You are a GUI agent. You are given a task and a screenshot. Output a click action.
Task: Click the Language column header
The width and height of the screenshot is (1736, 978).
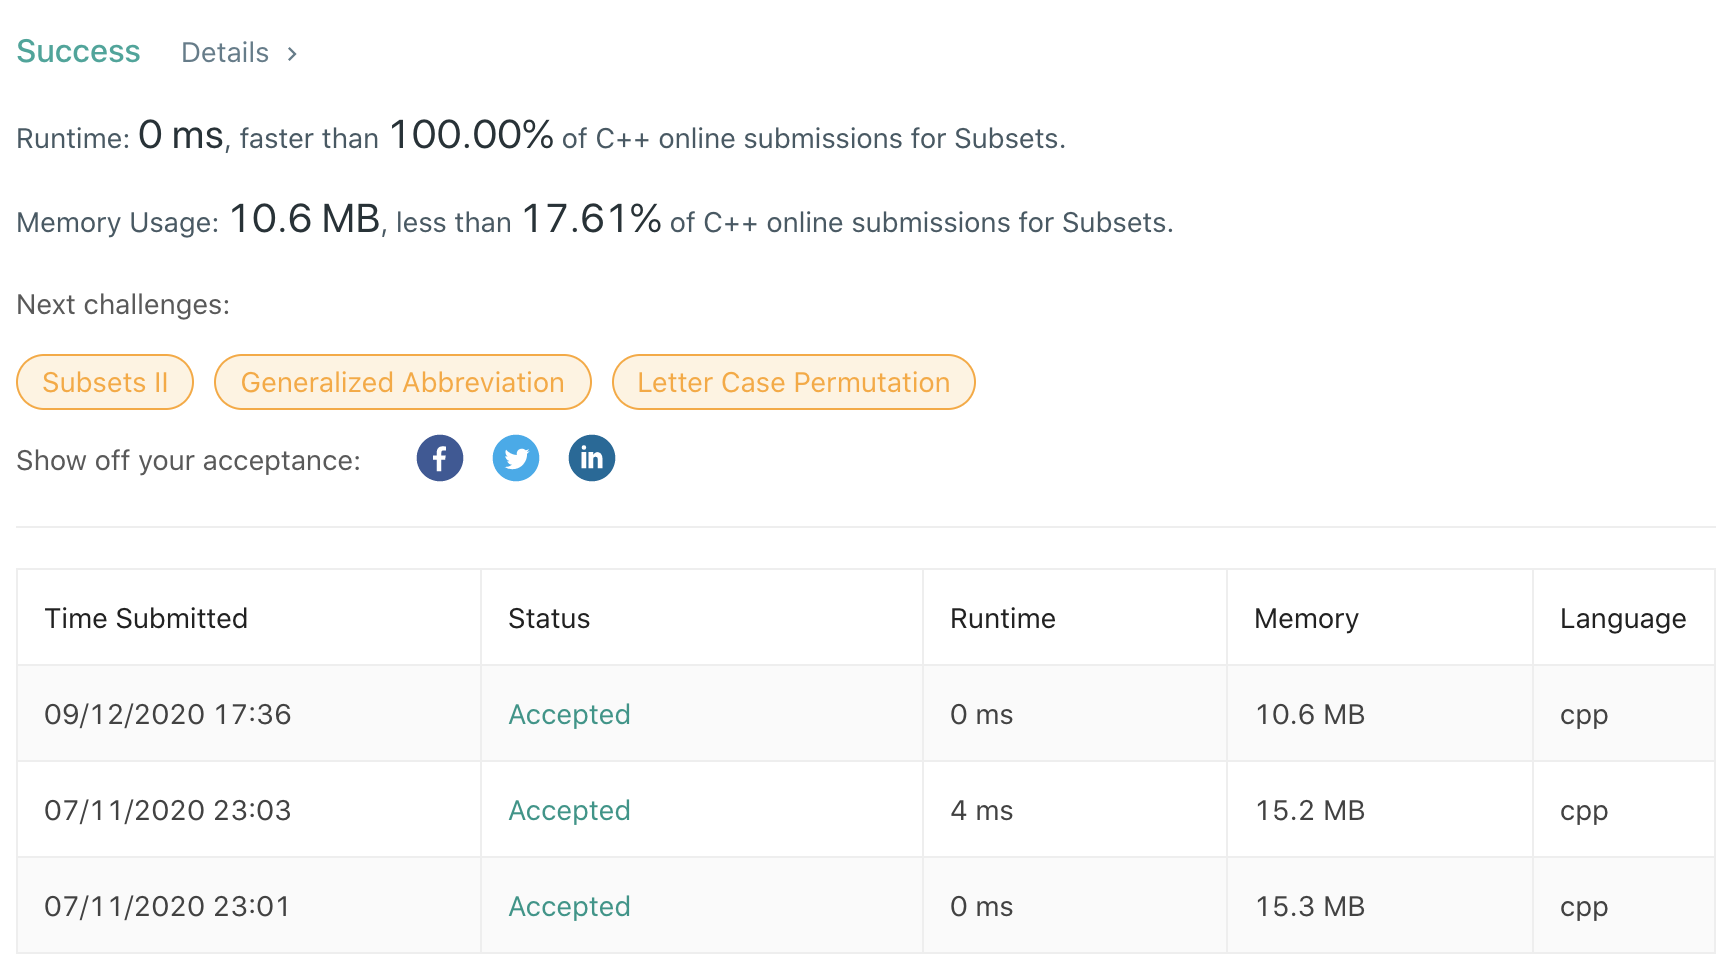point(1622,618)
